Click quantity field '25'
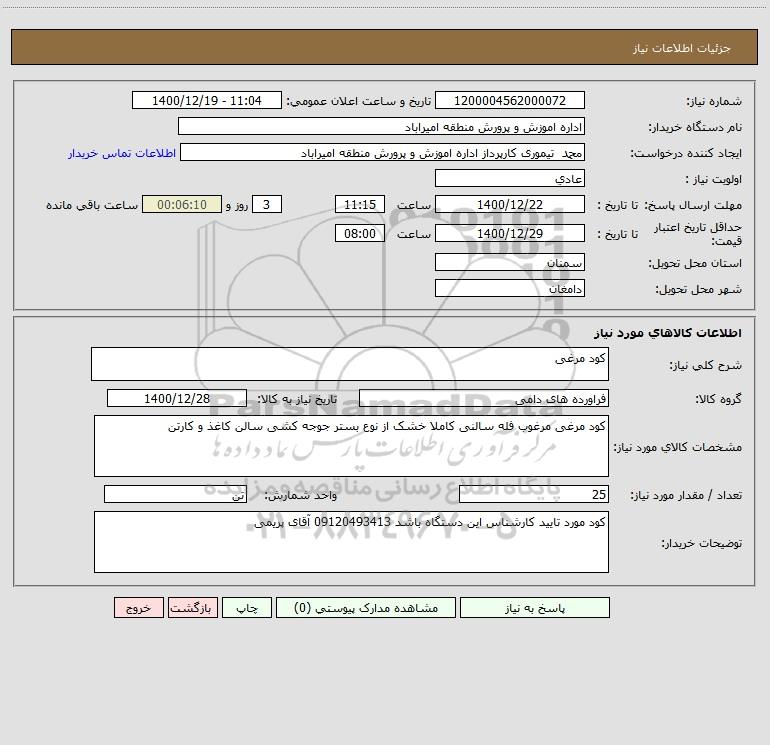The width and height of the screenshot is (770, 745). pyautogui.click(x=534, y=494)
